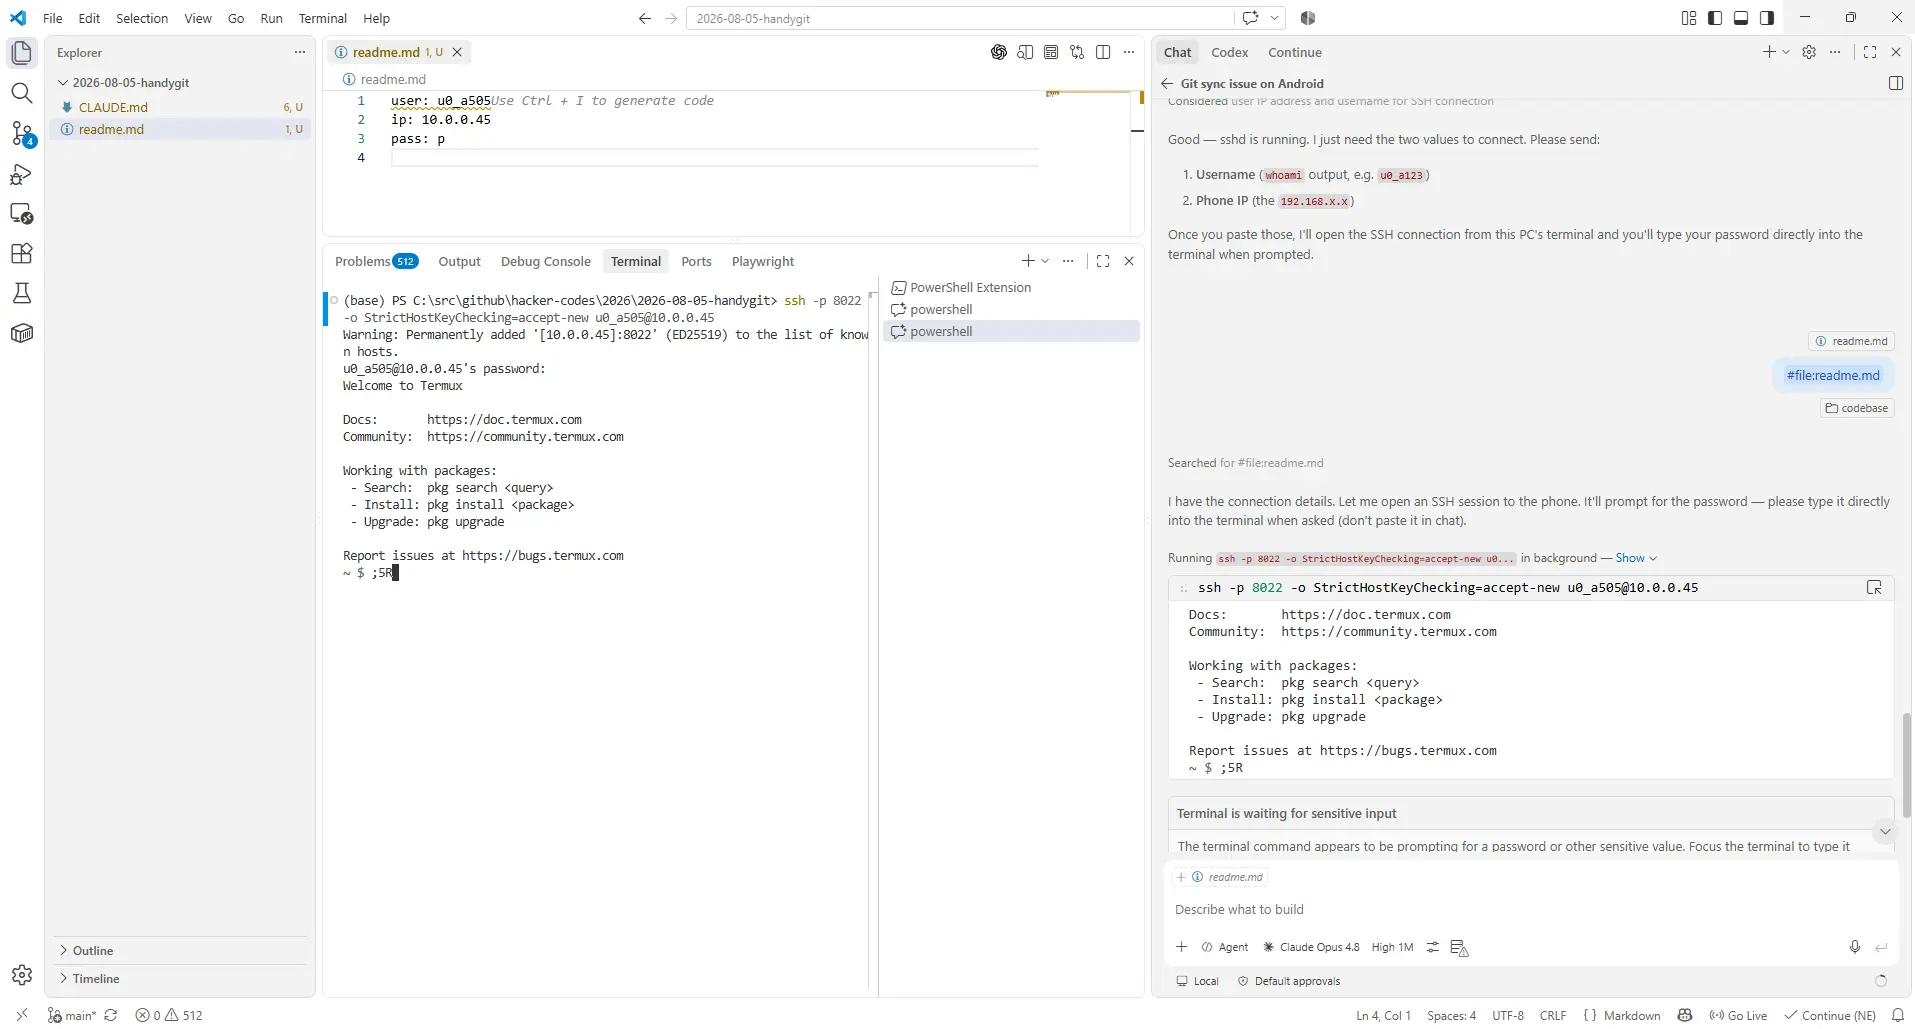Maximize the terminal panel size

point(1103,261)
